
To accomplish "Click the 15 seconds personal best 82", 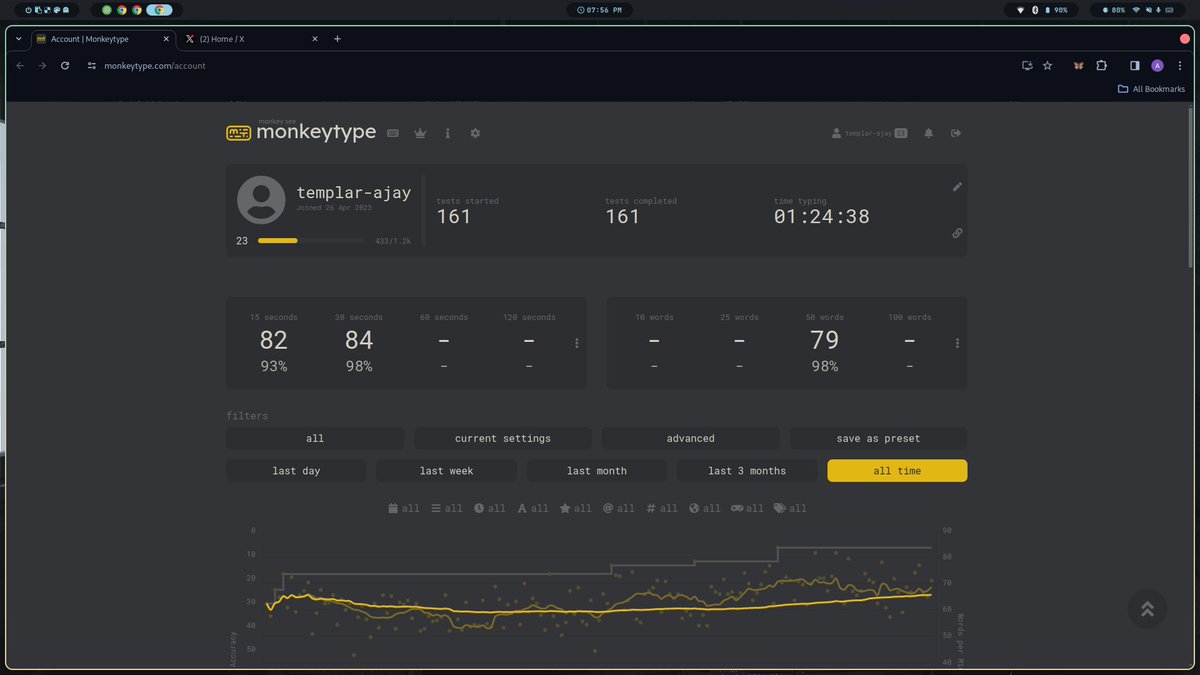I will (274, 340).
